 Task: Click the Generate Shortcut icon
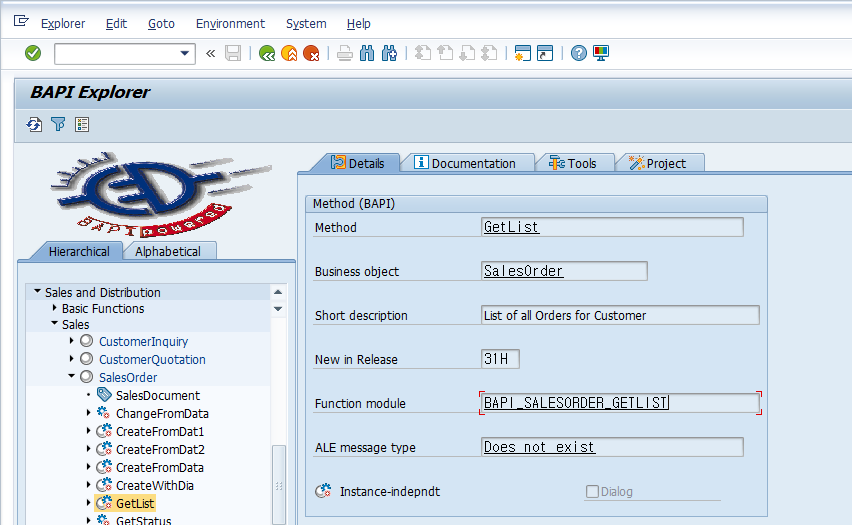pyautogui.click(x=544, y=53)
